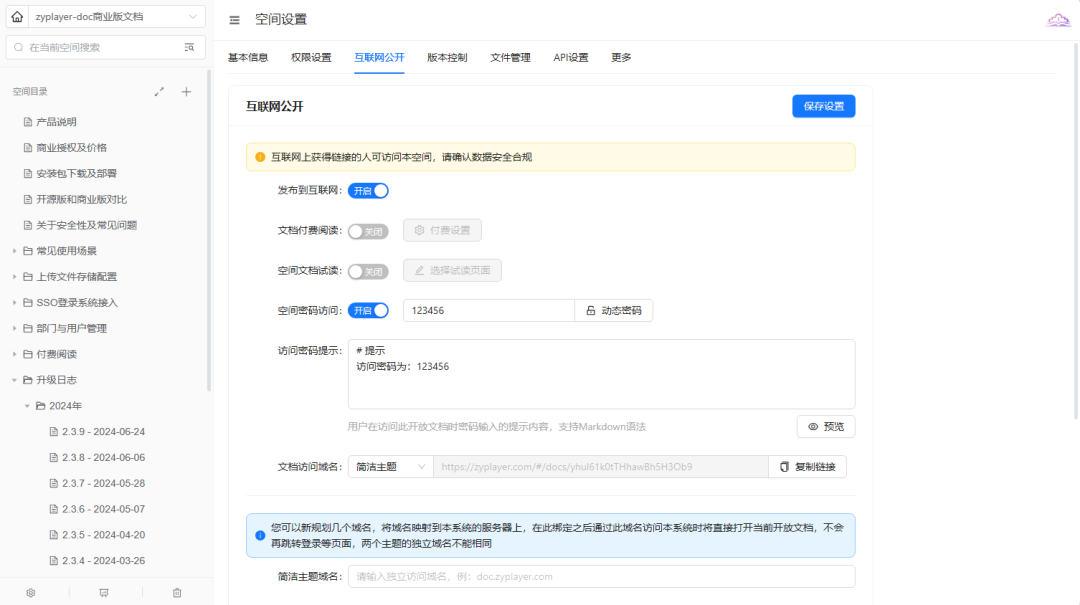Enable the 文档付费阅读 toggle
Screen dimensions: 1080x605
(x=368, y=231)
